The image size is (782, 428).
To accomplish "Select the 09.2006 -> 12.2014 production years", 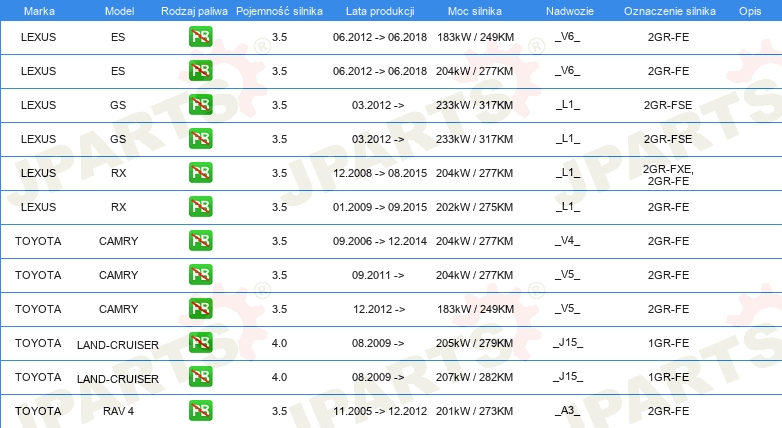I will click(380, 241).
